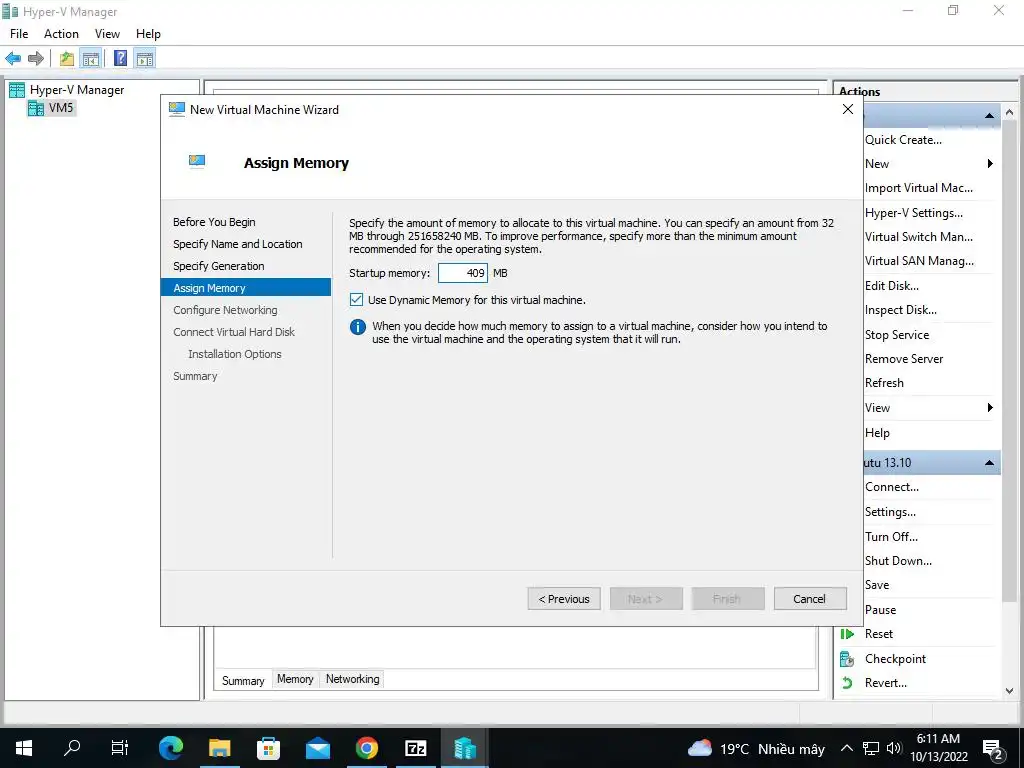
Task: Click the Back arrow toolbar icon
Action: (13, 59)
